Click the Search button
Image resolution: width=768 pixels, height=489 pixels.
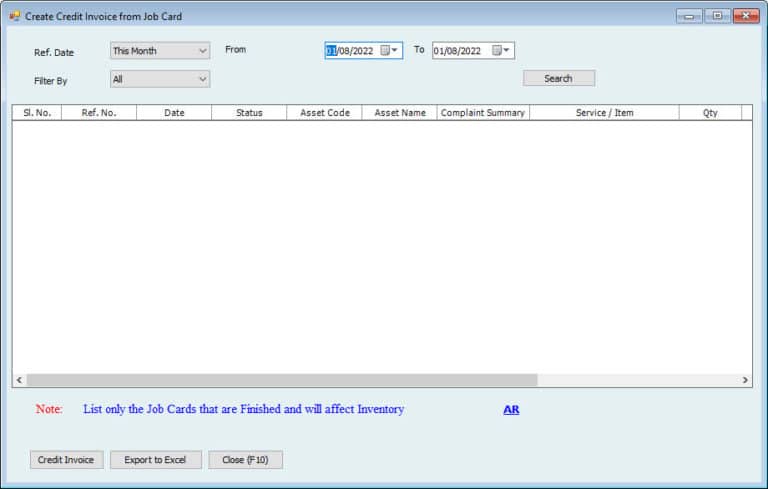click(x=559, y=78)
